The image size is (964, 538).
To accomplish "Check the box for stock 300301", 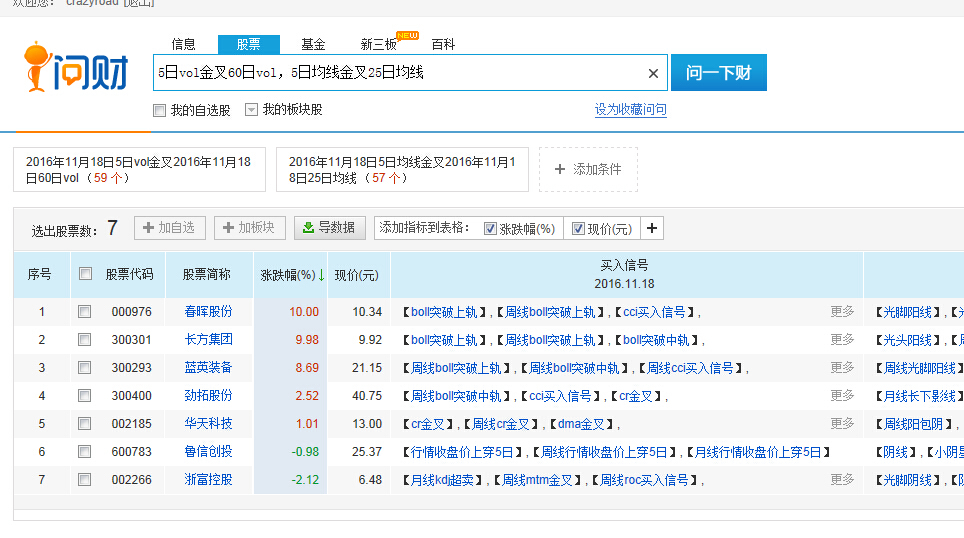I will (84, 339).
